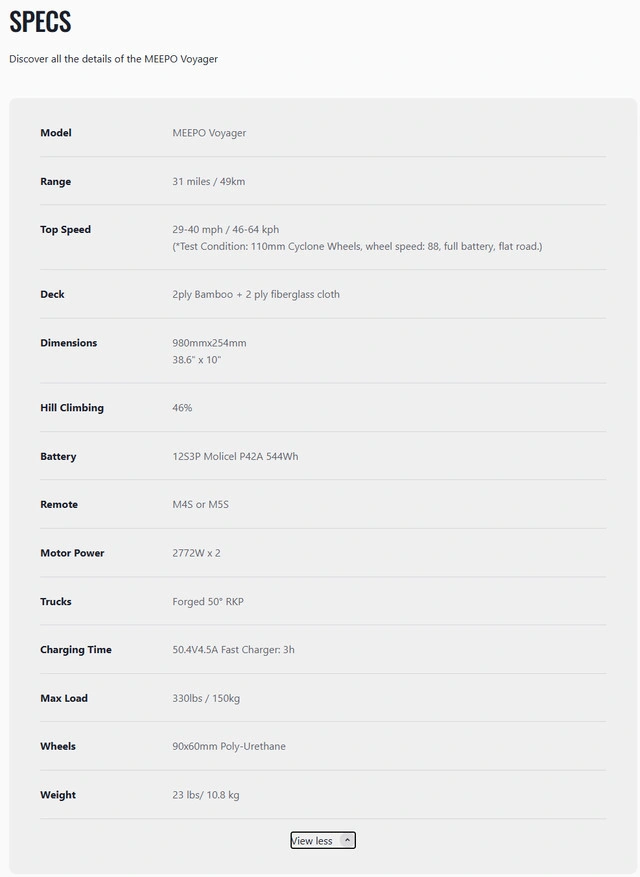Screen dimensions: 640x877
Task: Click the Hill Climbing label
Action: pos(72,408)
